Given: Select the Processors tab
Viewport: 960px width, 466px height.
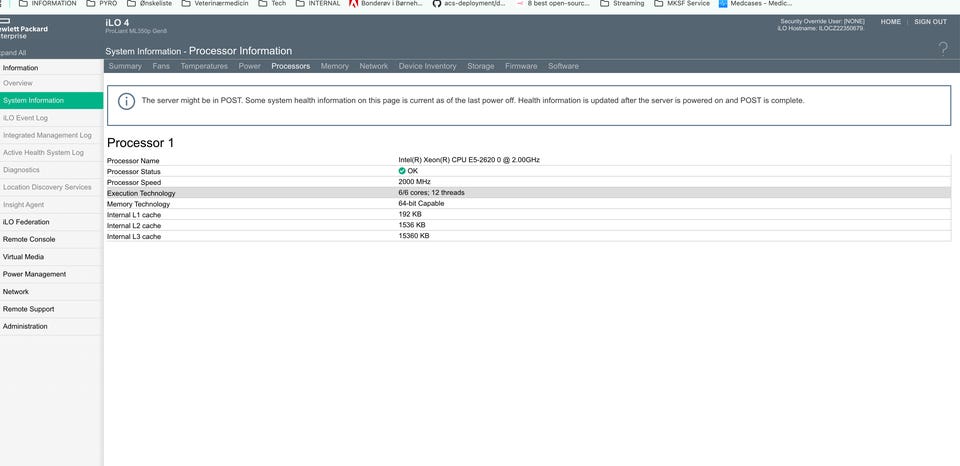Looking at the screenshot, I should tap(291, 66).
